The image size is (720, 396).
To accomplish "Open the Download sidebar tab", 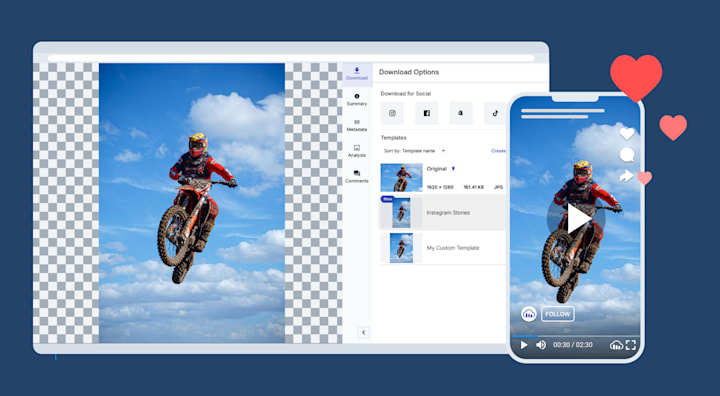I will (x=357, y=74).
